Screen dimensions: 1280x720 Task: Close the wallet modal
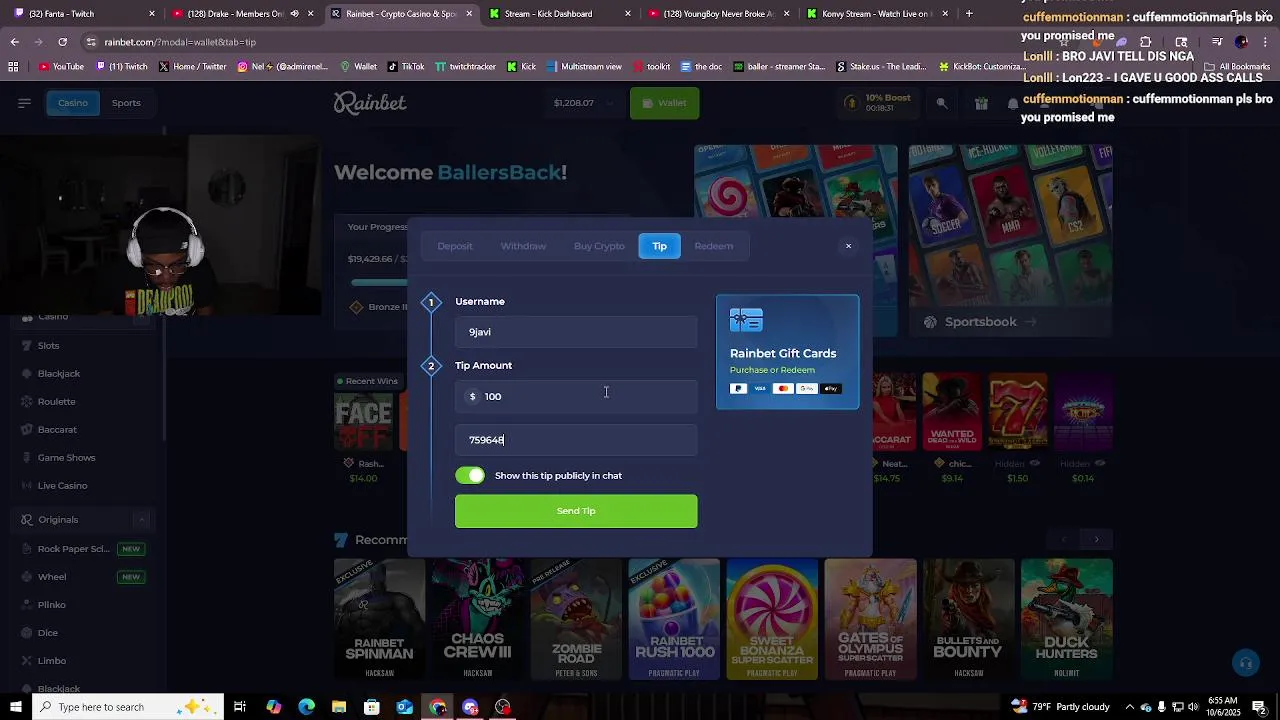click(848, 246)
